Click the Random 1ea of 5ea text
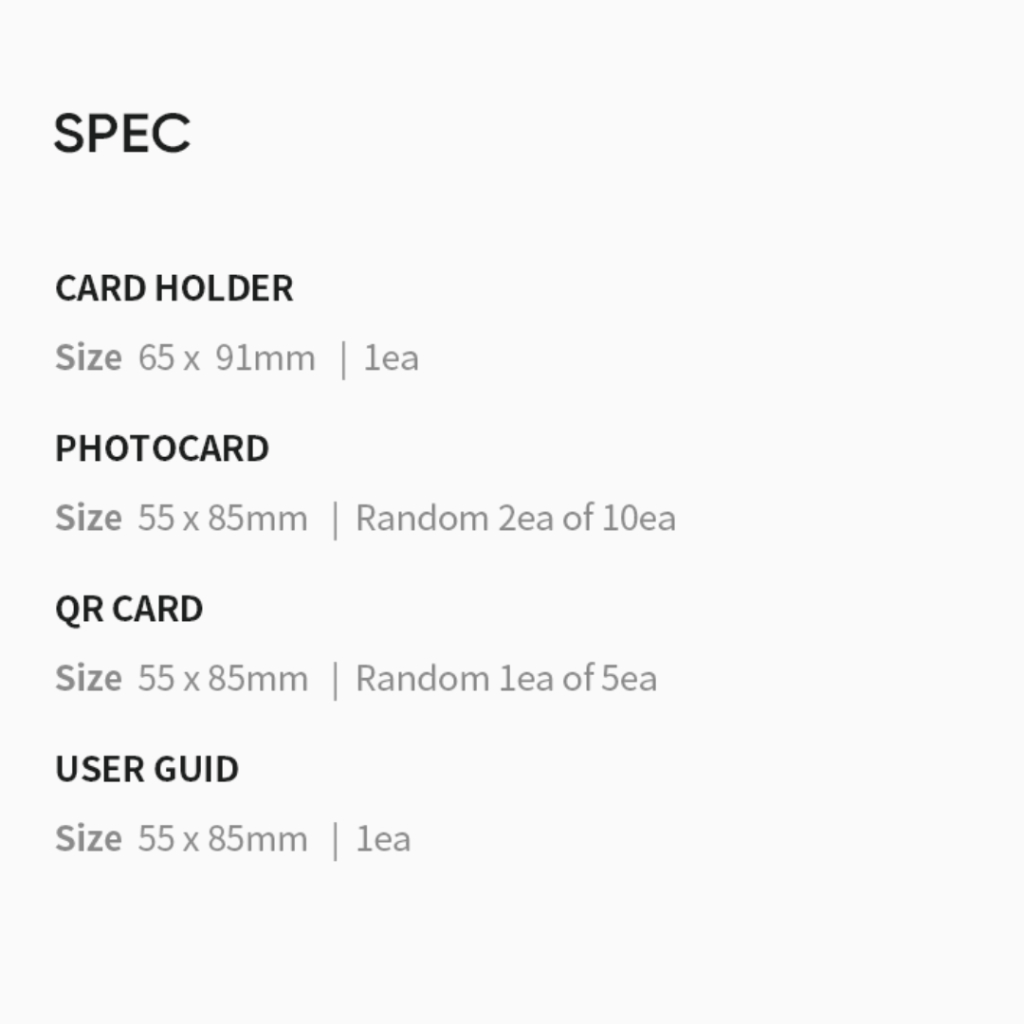This screenshot has height=1024, width=1024. click(x=506, y=678)
